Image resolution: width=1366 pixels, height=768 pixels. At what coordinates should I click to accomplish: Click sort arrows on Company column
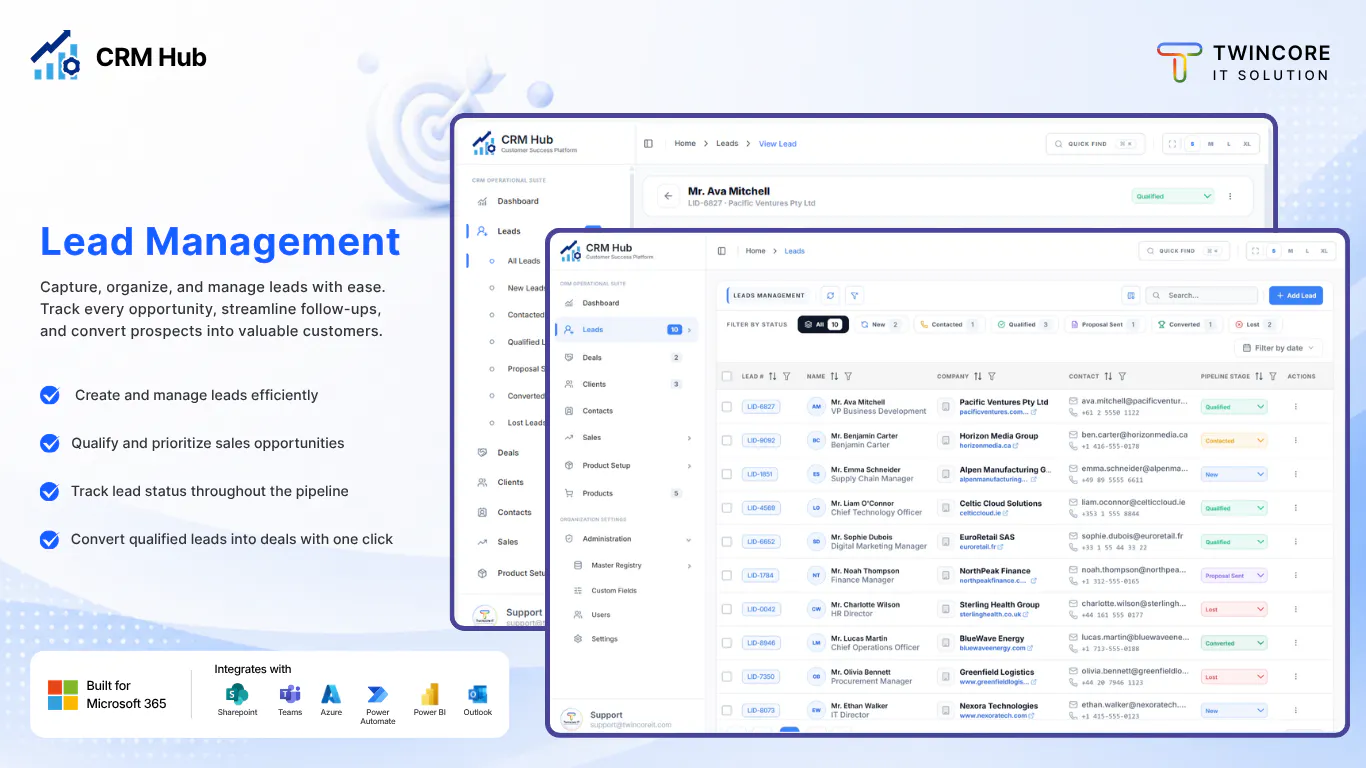pos(978,376)
